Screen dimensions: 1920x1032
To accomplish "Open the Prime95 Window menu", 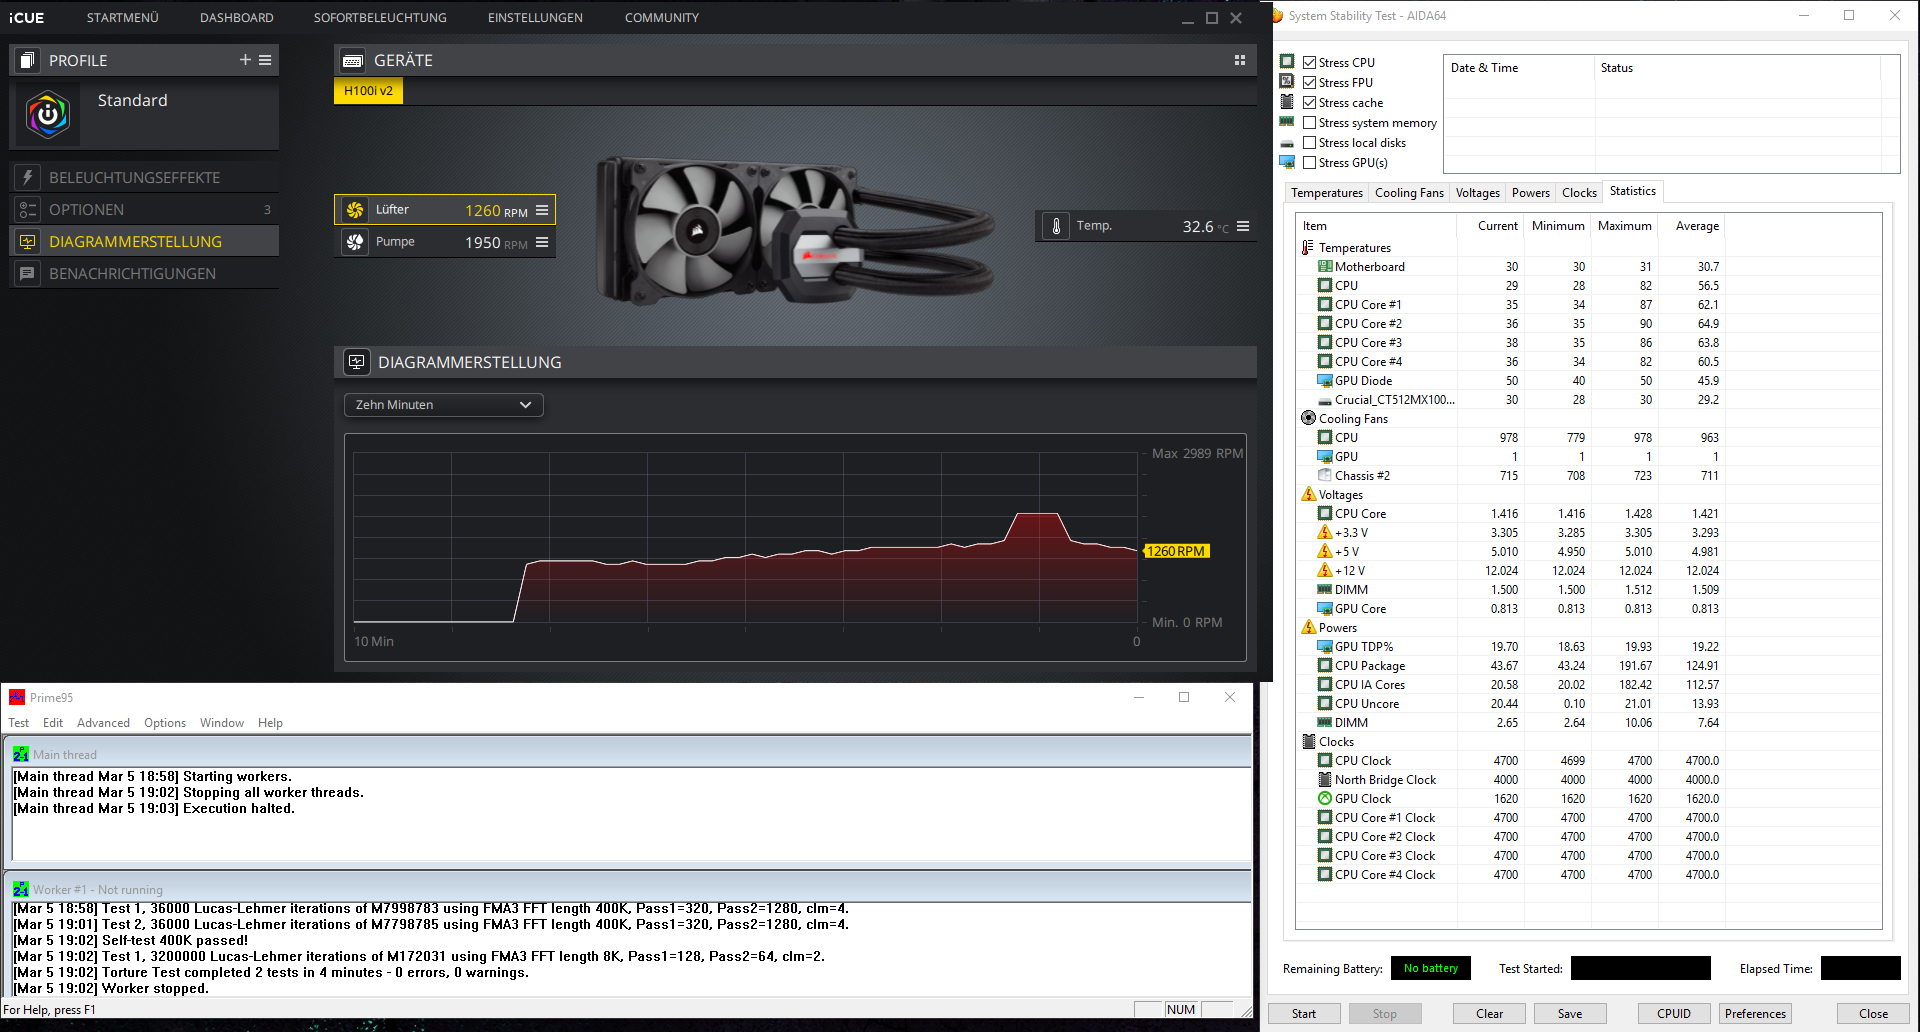I will 222,723.
